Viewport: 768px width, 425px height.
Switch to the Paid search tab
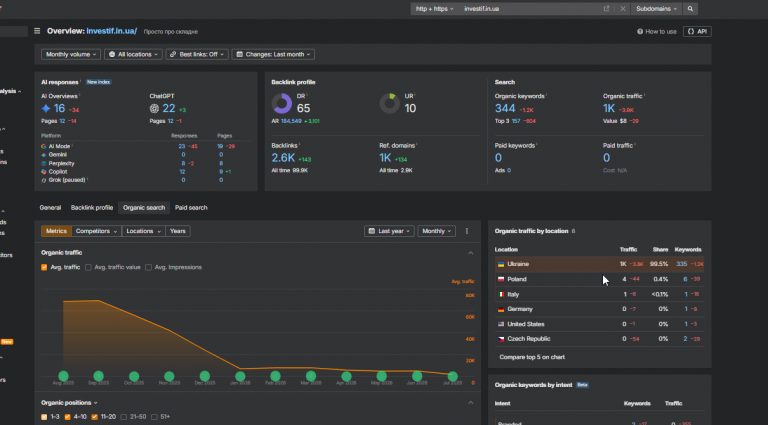point(191,208)
